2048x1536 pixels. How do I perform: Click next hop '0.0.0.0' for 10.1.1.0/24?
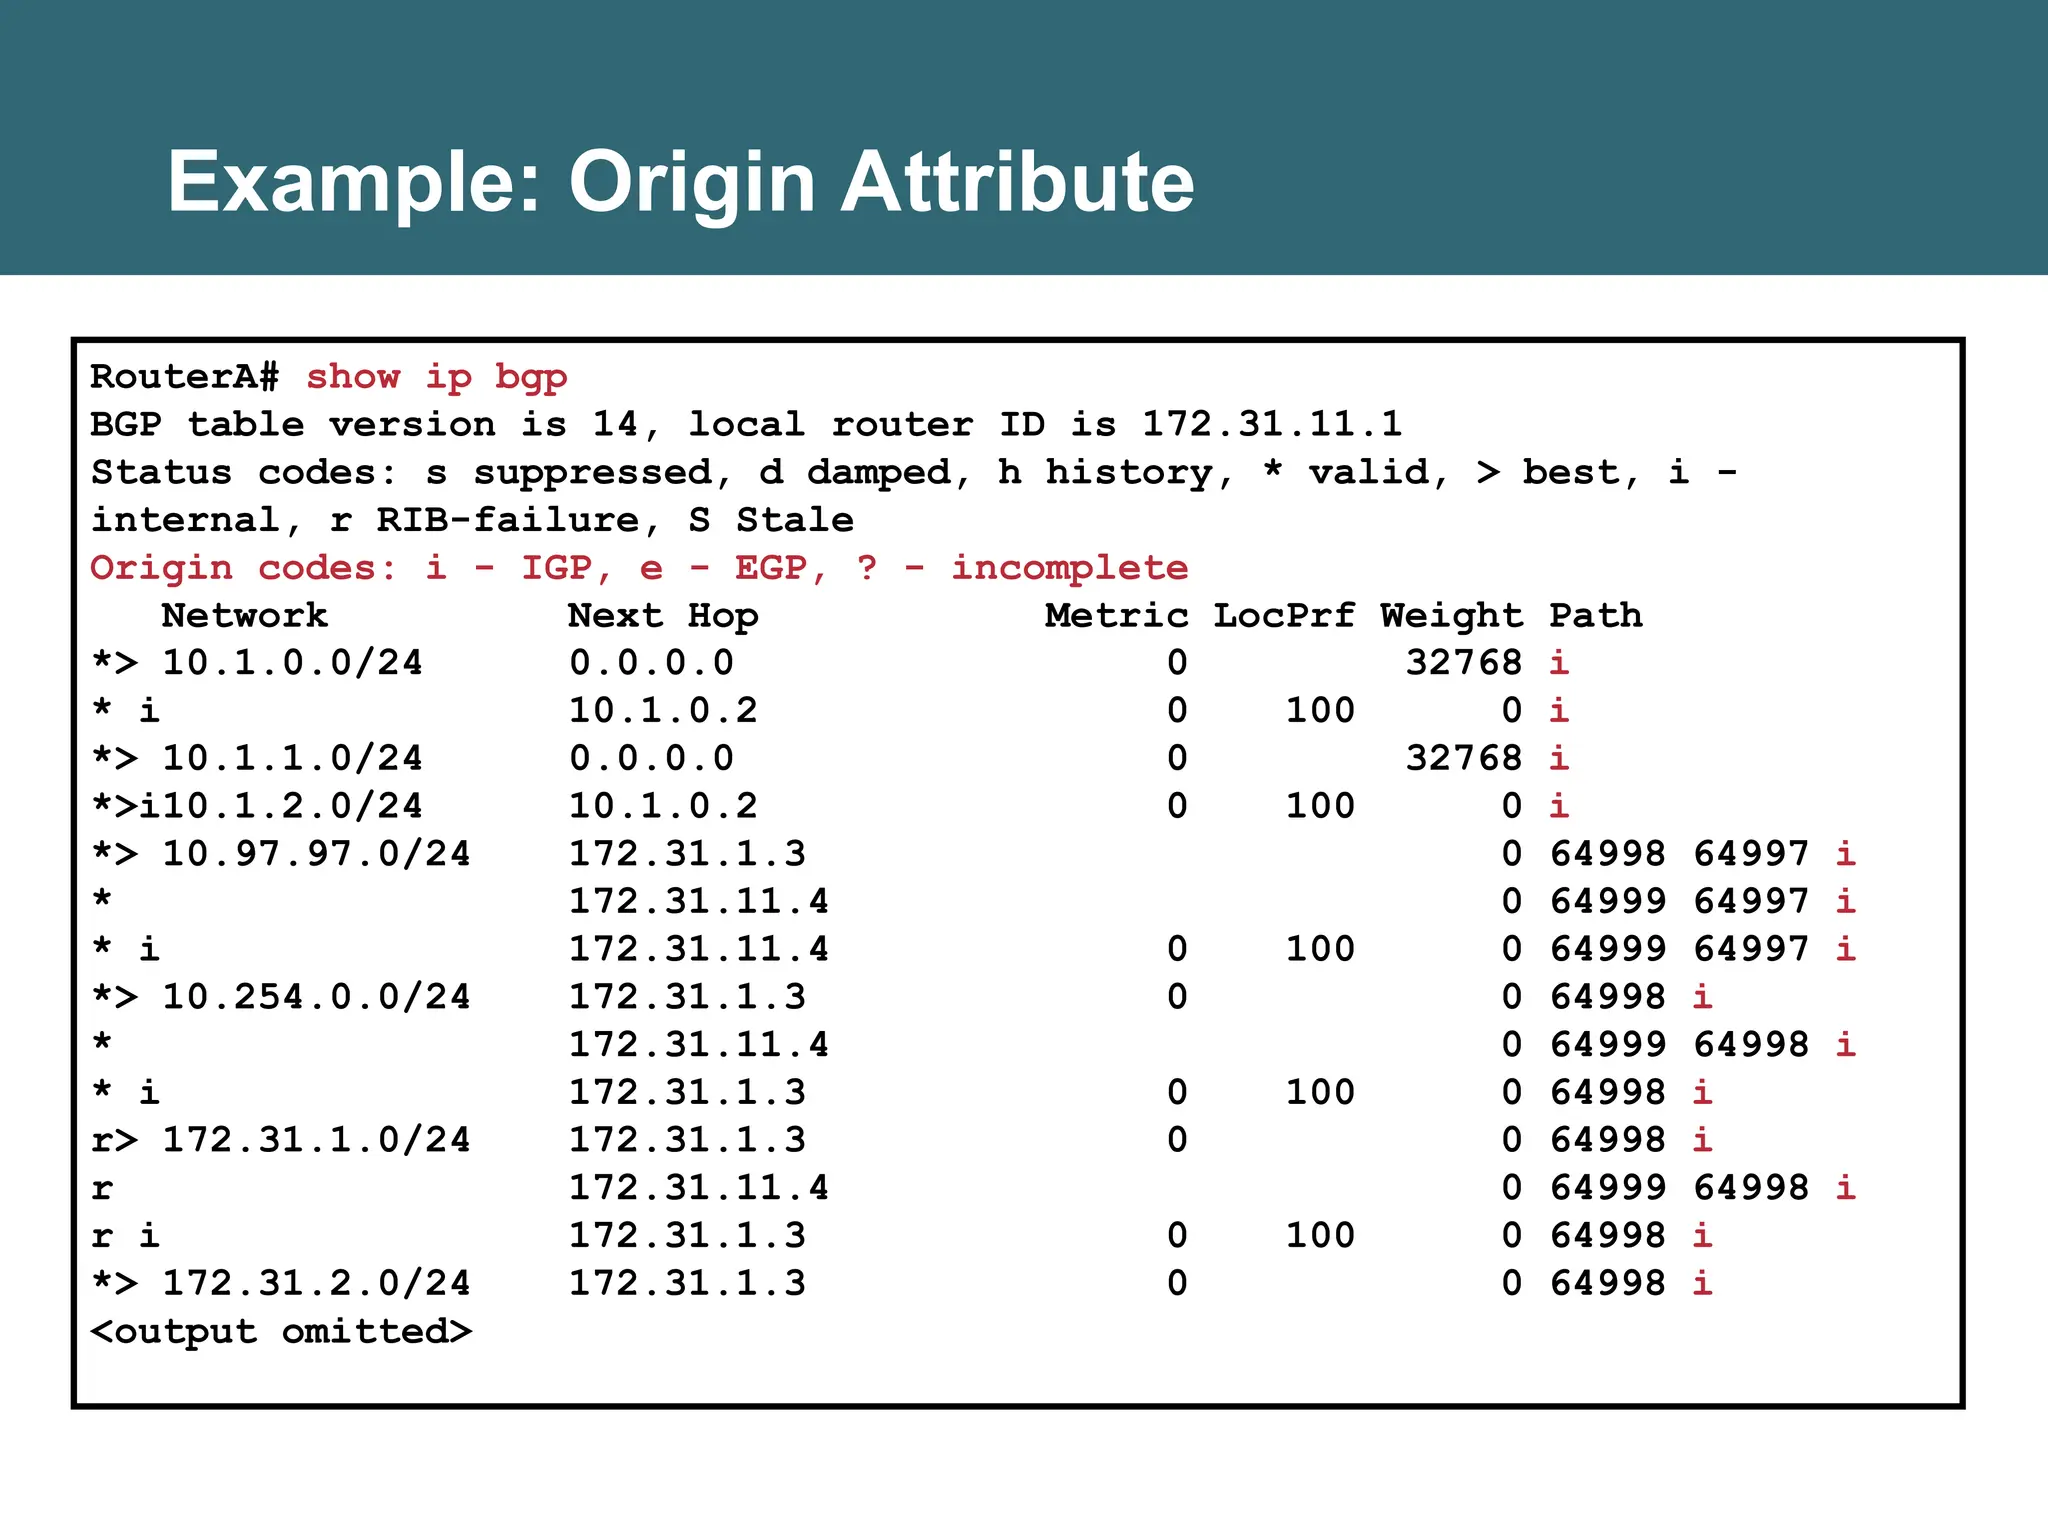click(x=652, y=759)
